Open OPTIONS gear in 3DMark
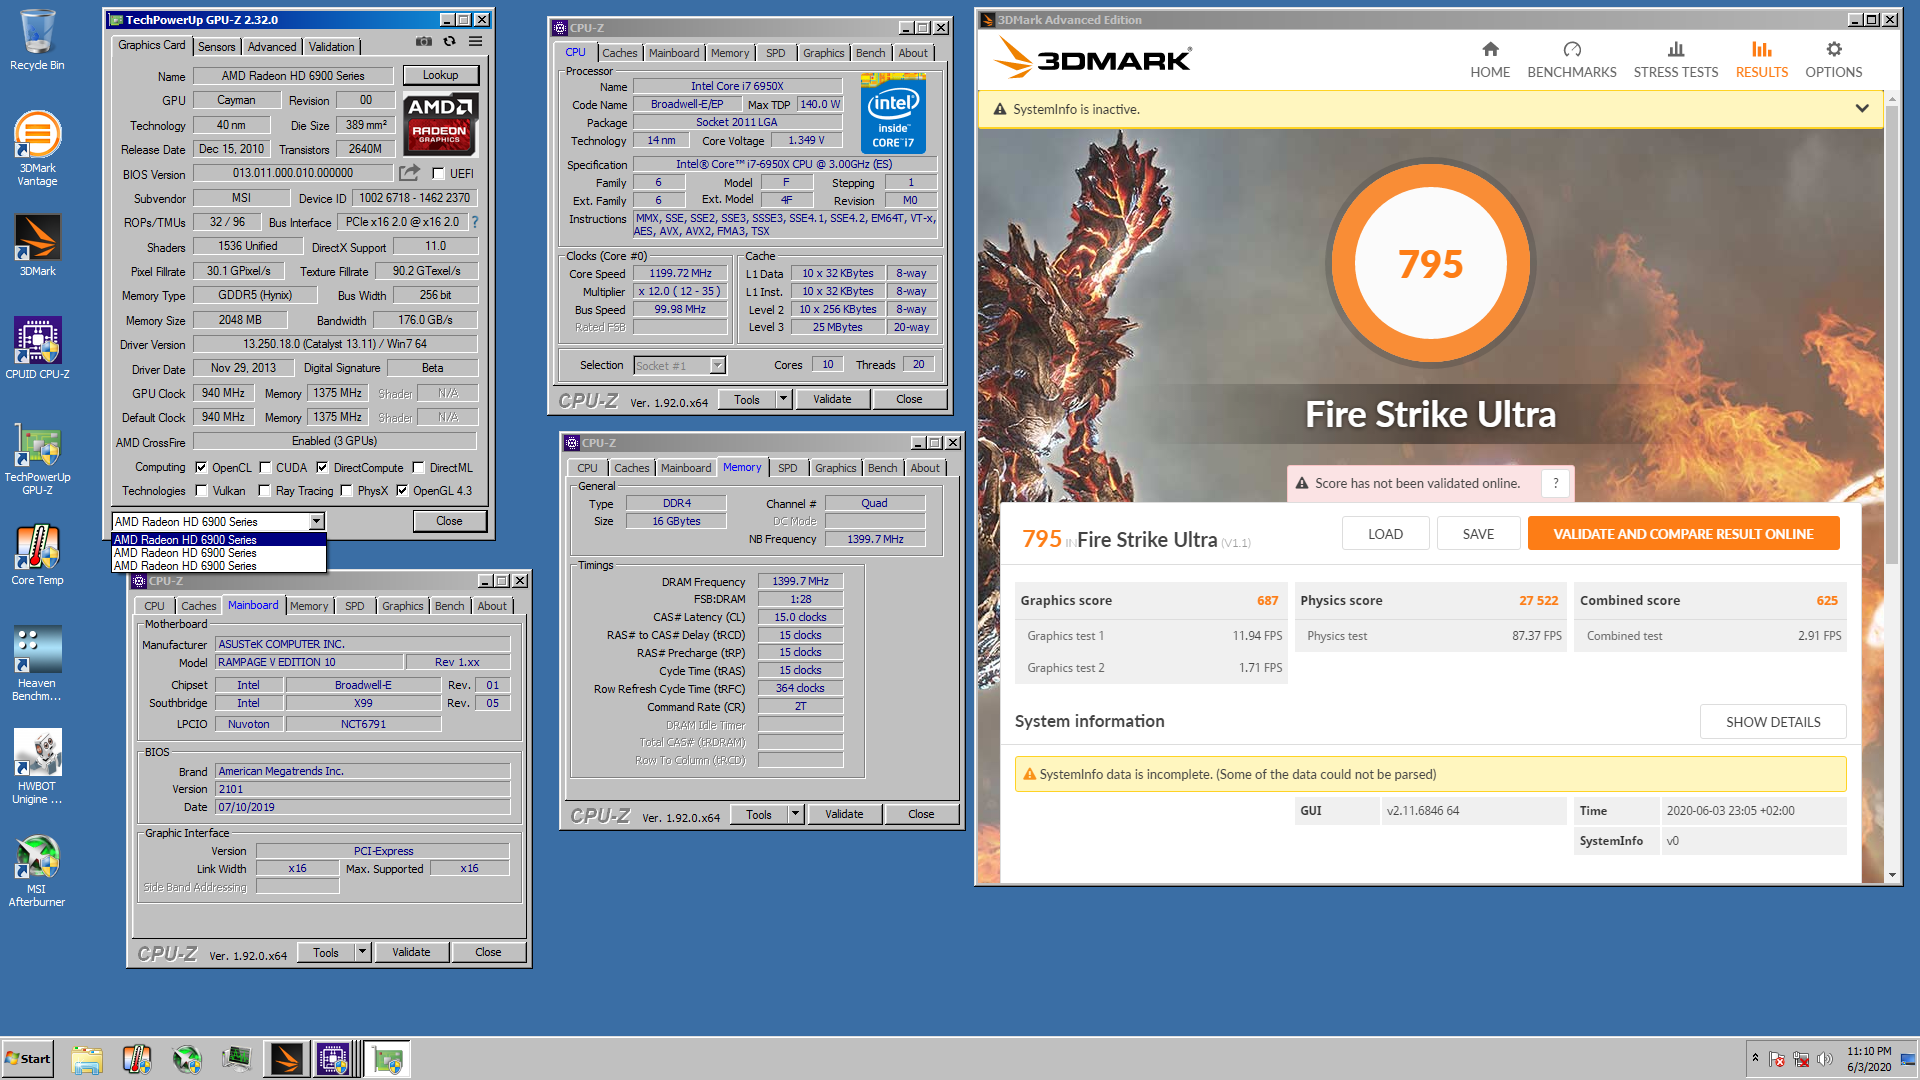 coord(1834,60)
